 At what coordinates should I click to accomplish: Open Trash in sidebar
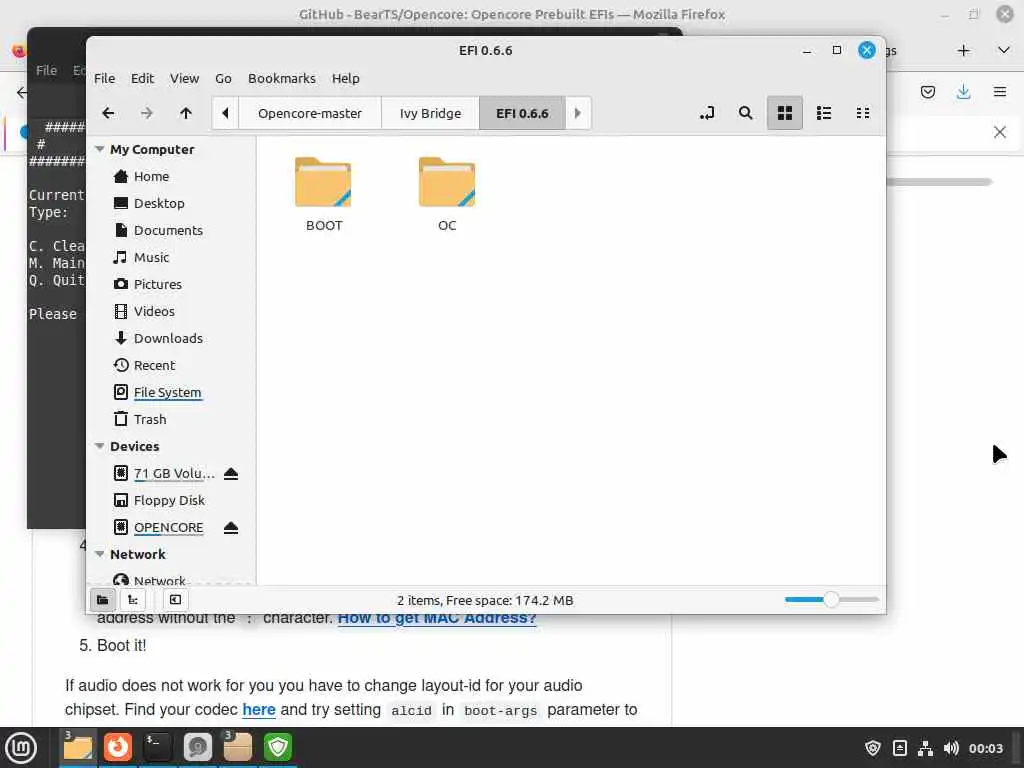click(150, 419)
